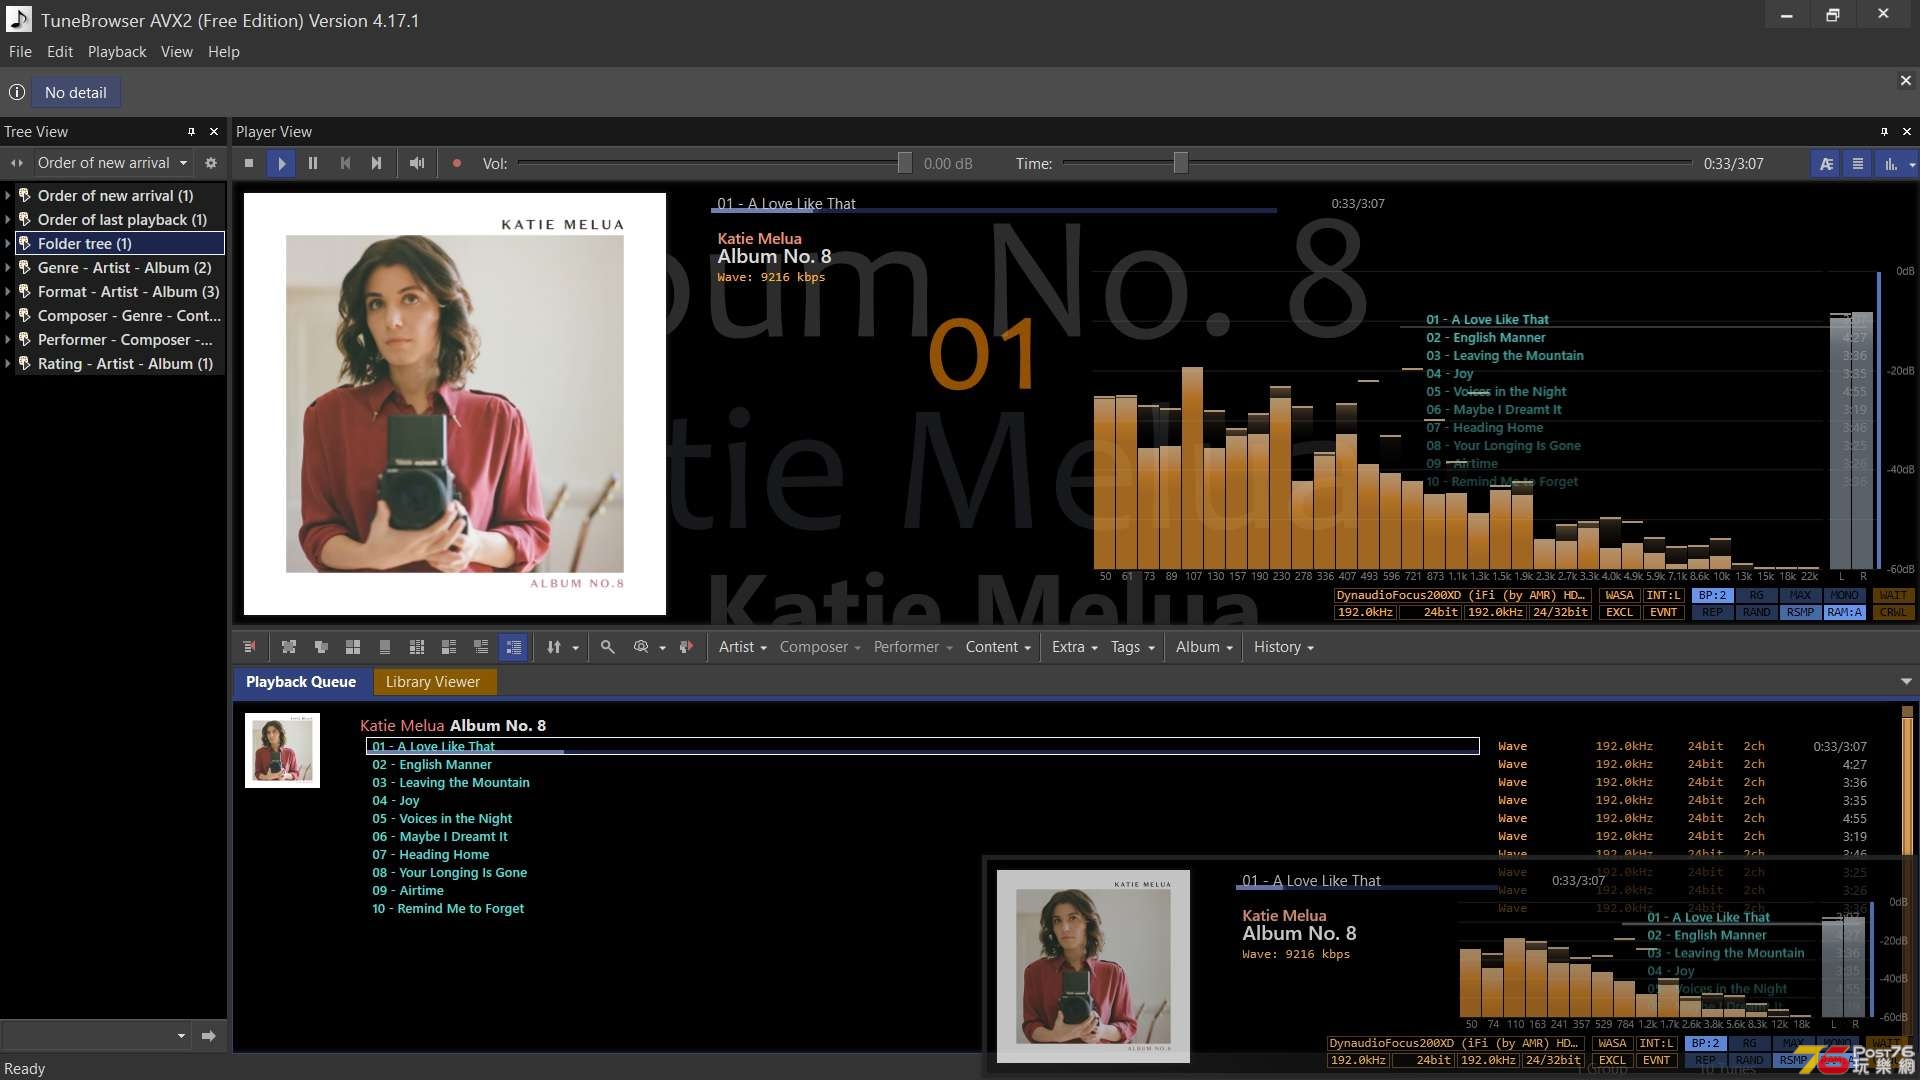Open the Album dropdown

[1204, 647]
